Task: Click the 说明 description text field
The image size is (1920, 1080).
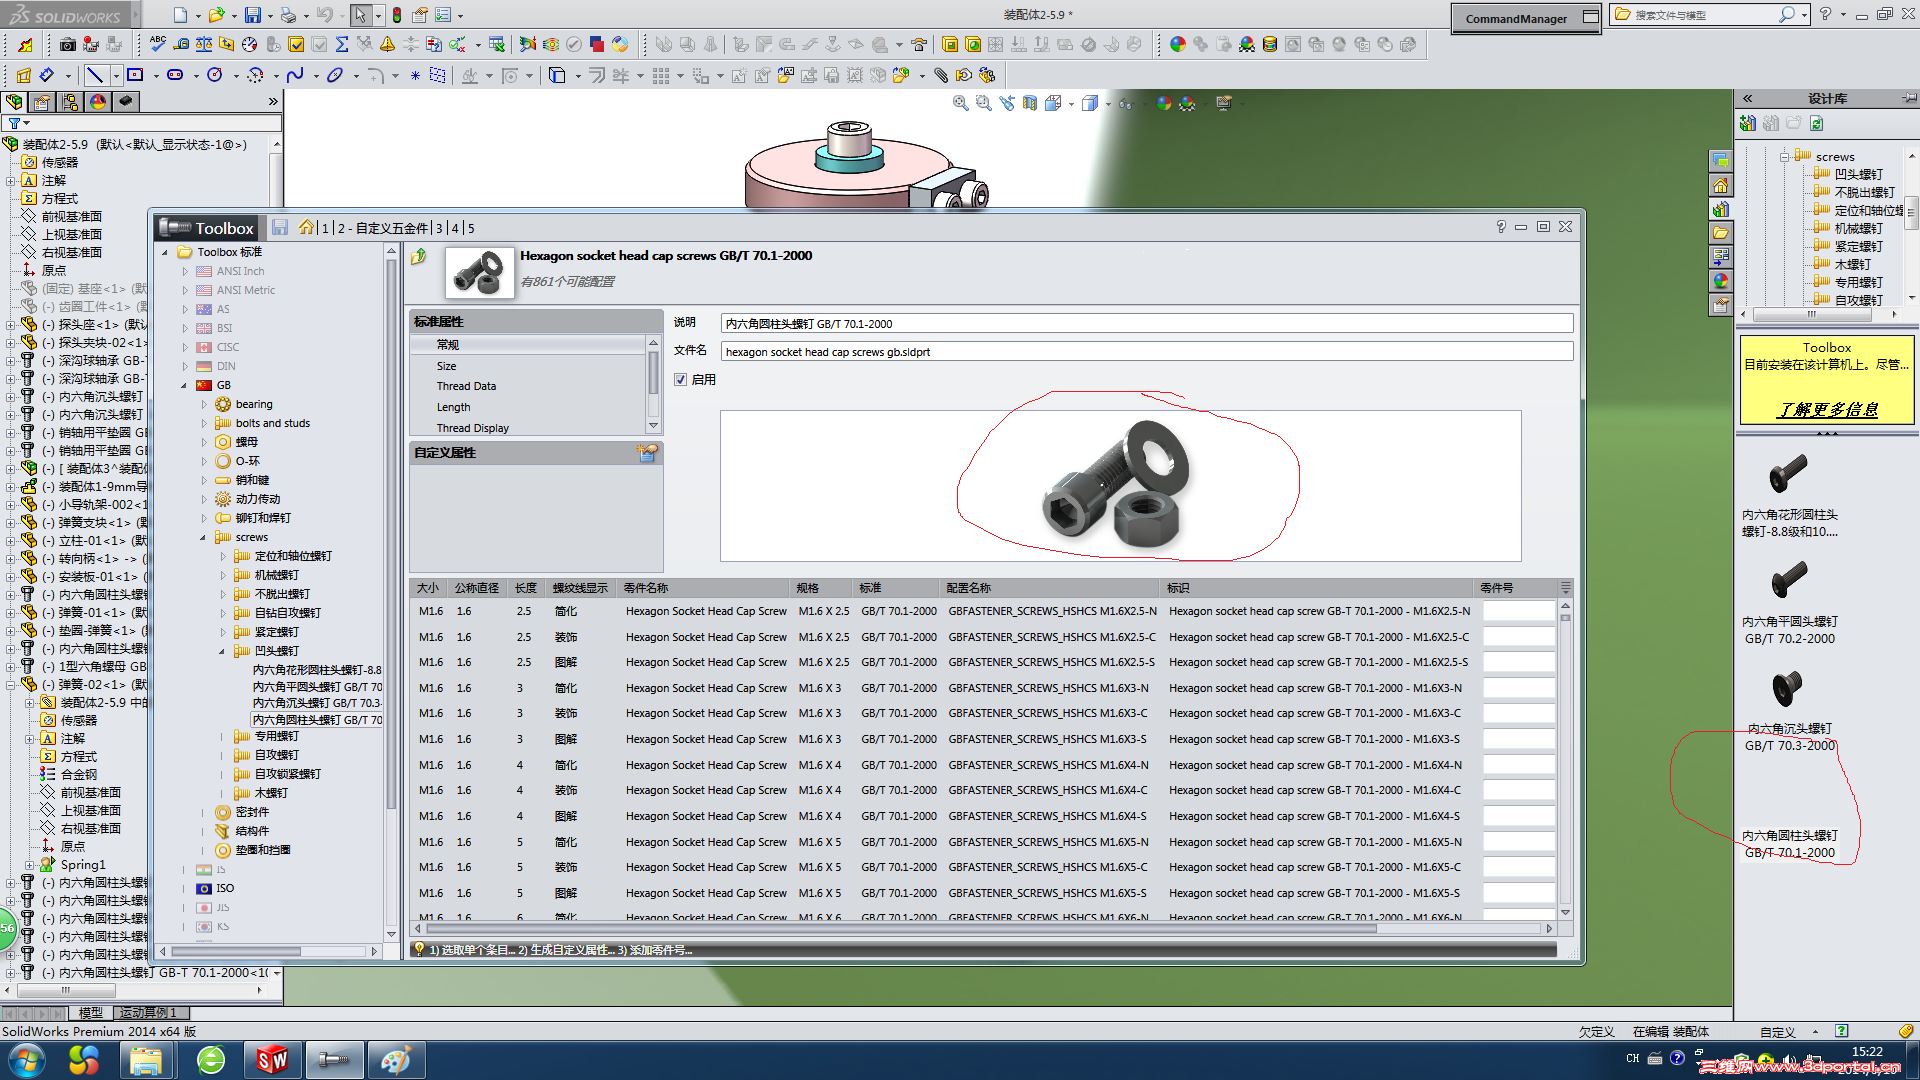Action: (1145, 324)
